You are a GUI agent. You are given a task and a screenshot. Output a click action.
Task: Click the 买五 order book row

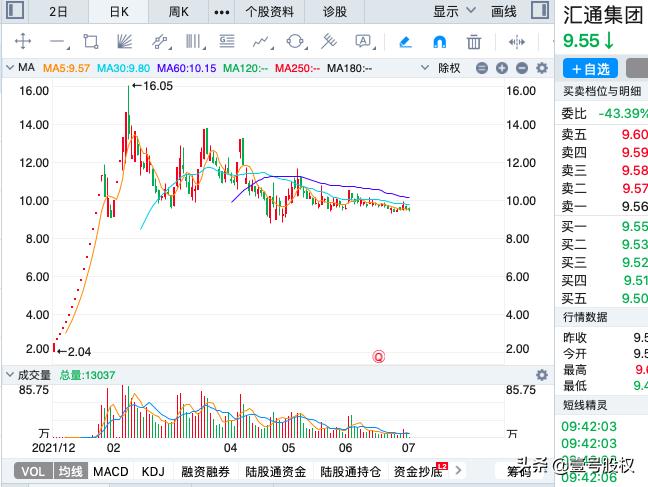[601, 298]
